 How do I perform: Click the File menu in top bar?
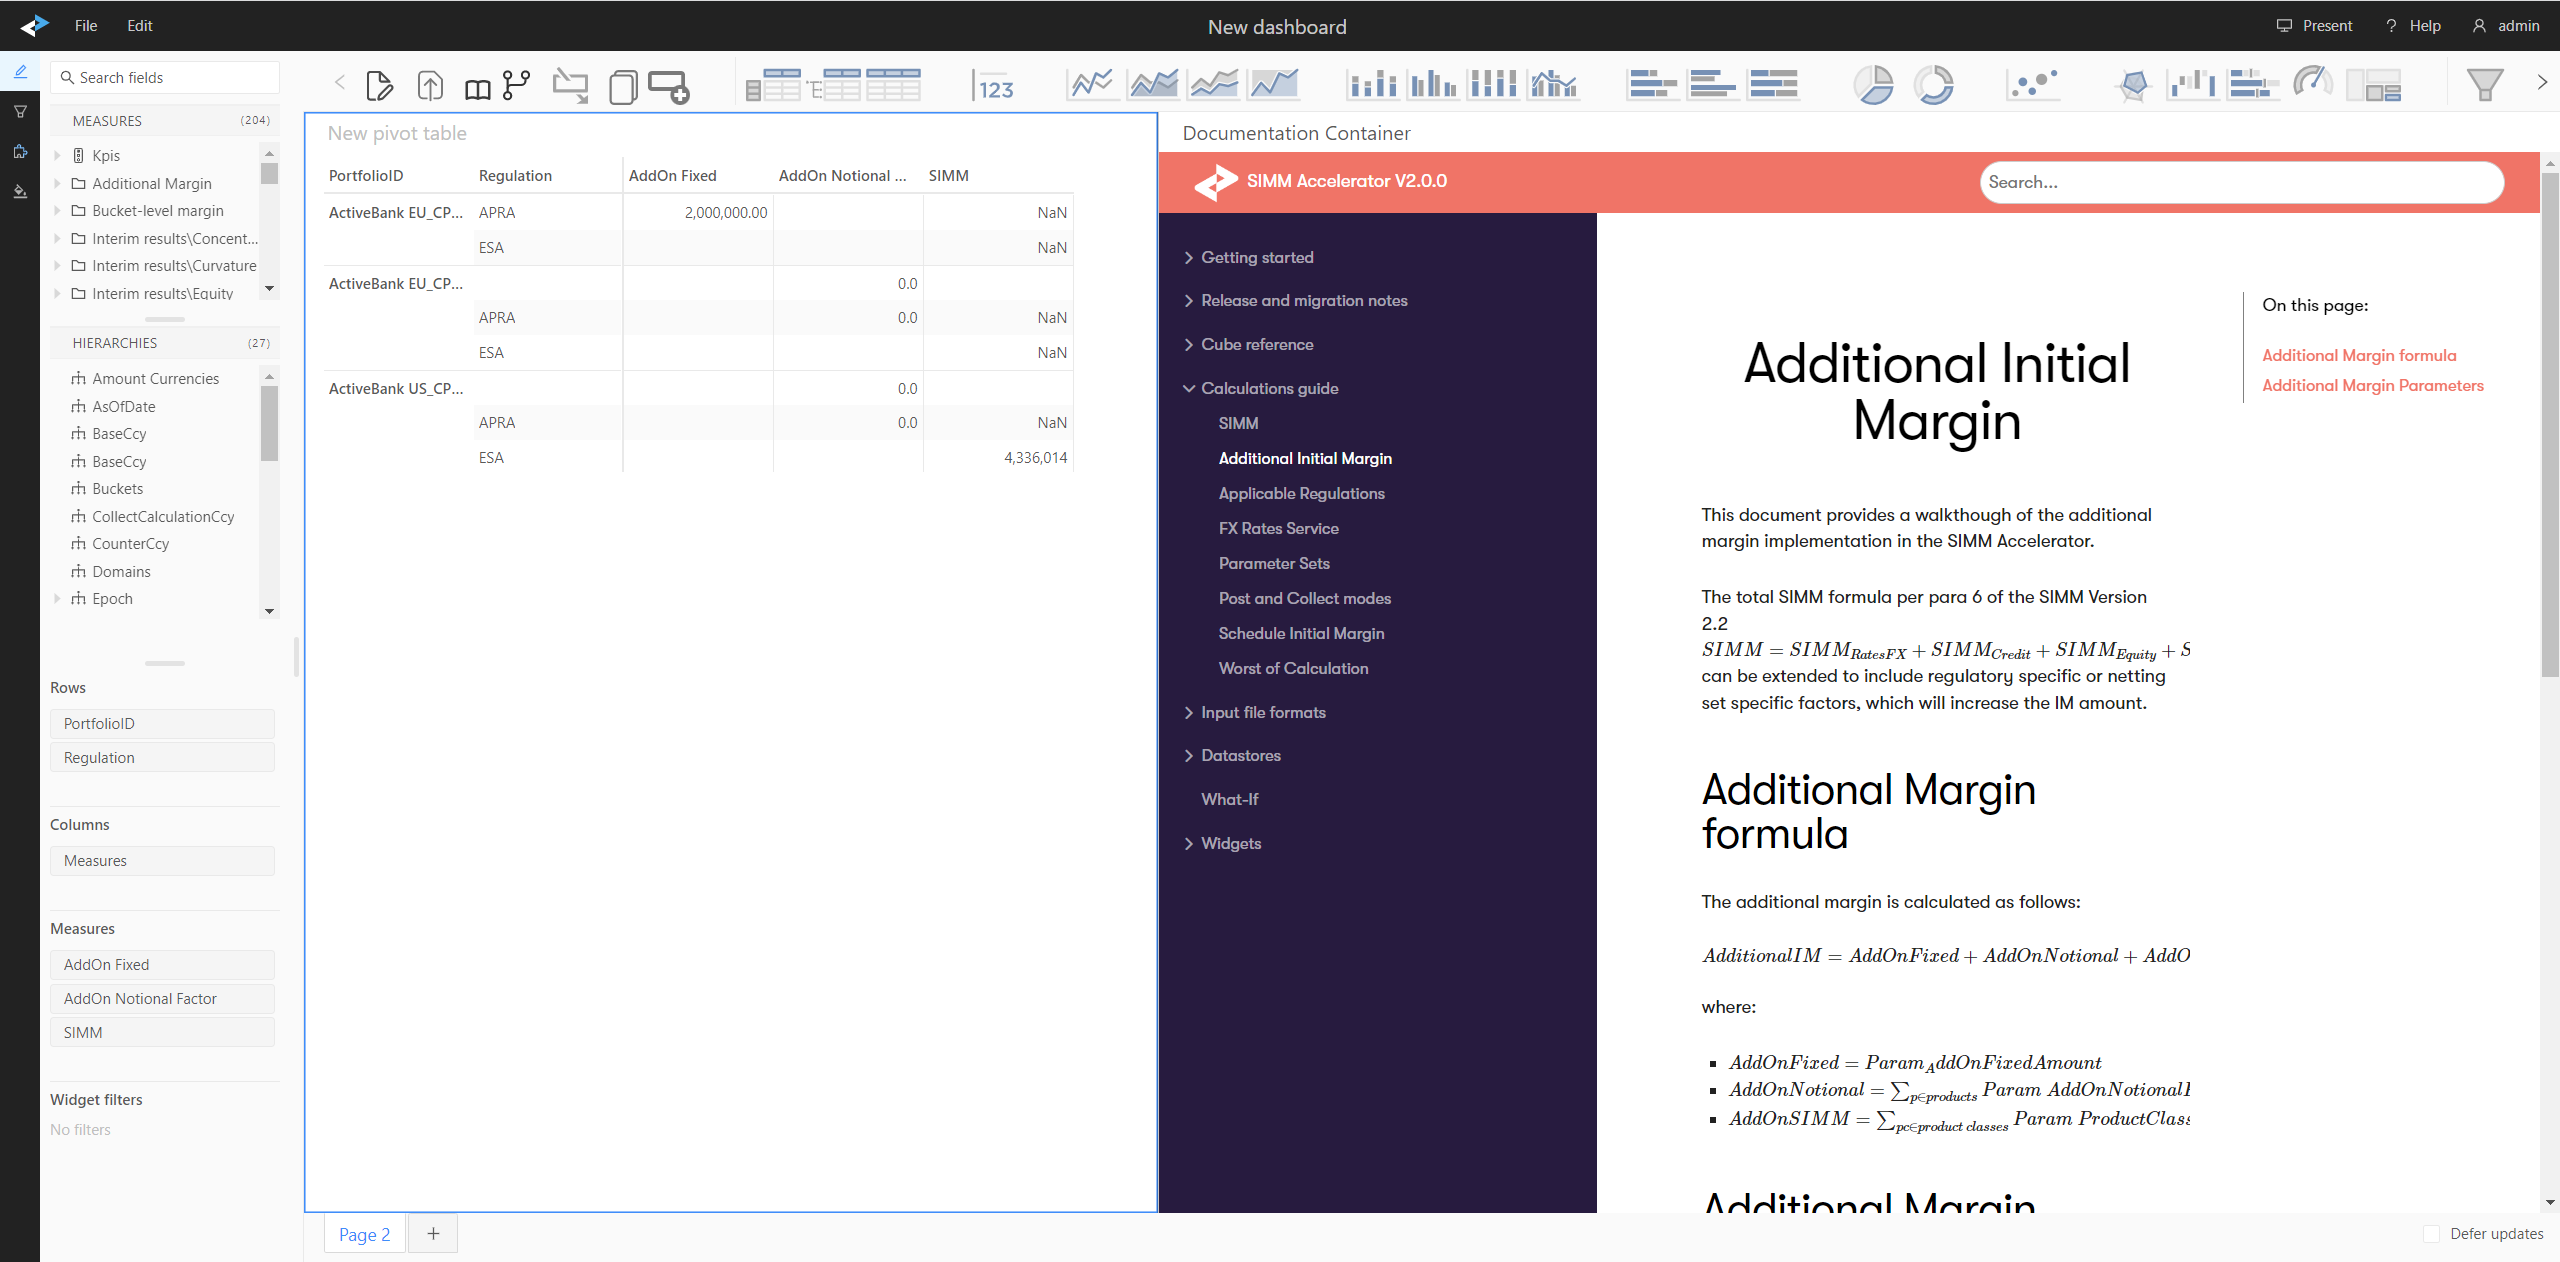coord(85,24)
